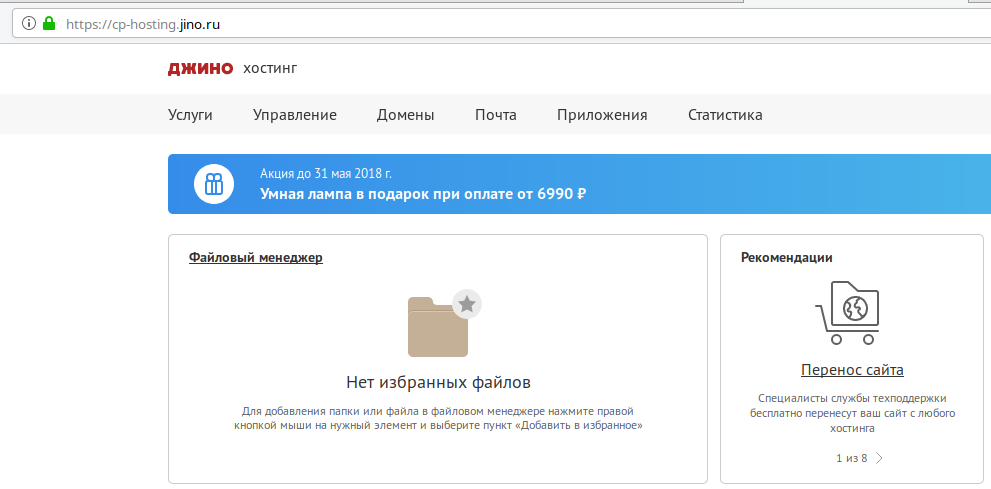Screen dimensions: 991x489
Task: Select Управление in the navigation bar
Action: tap(294, 115)
